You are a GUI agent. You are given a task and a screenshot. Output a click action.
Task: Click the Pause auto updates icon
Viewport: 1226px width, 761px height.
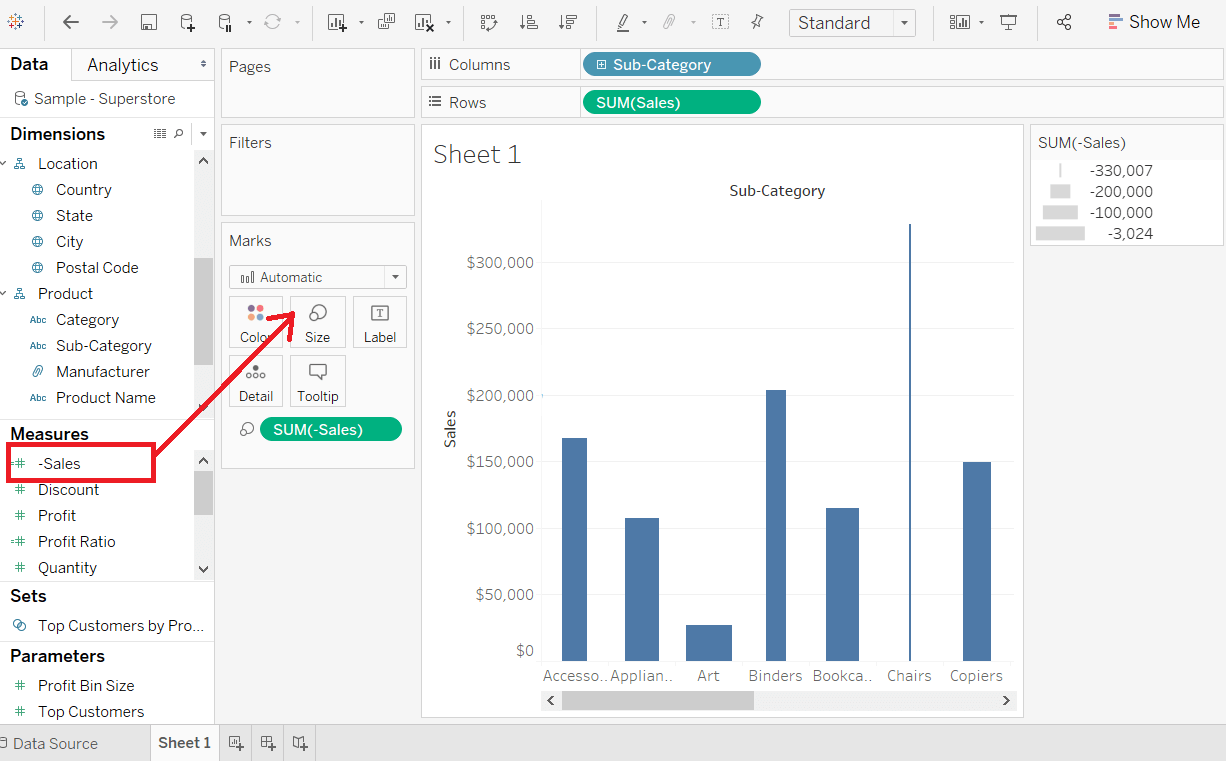226,22
